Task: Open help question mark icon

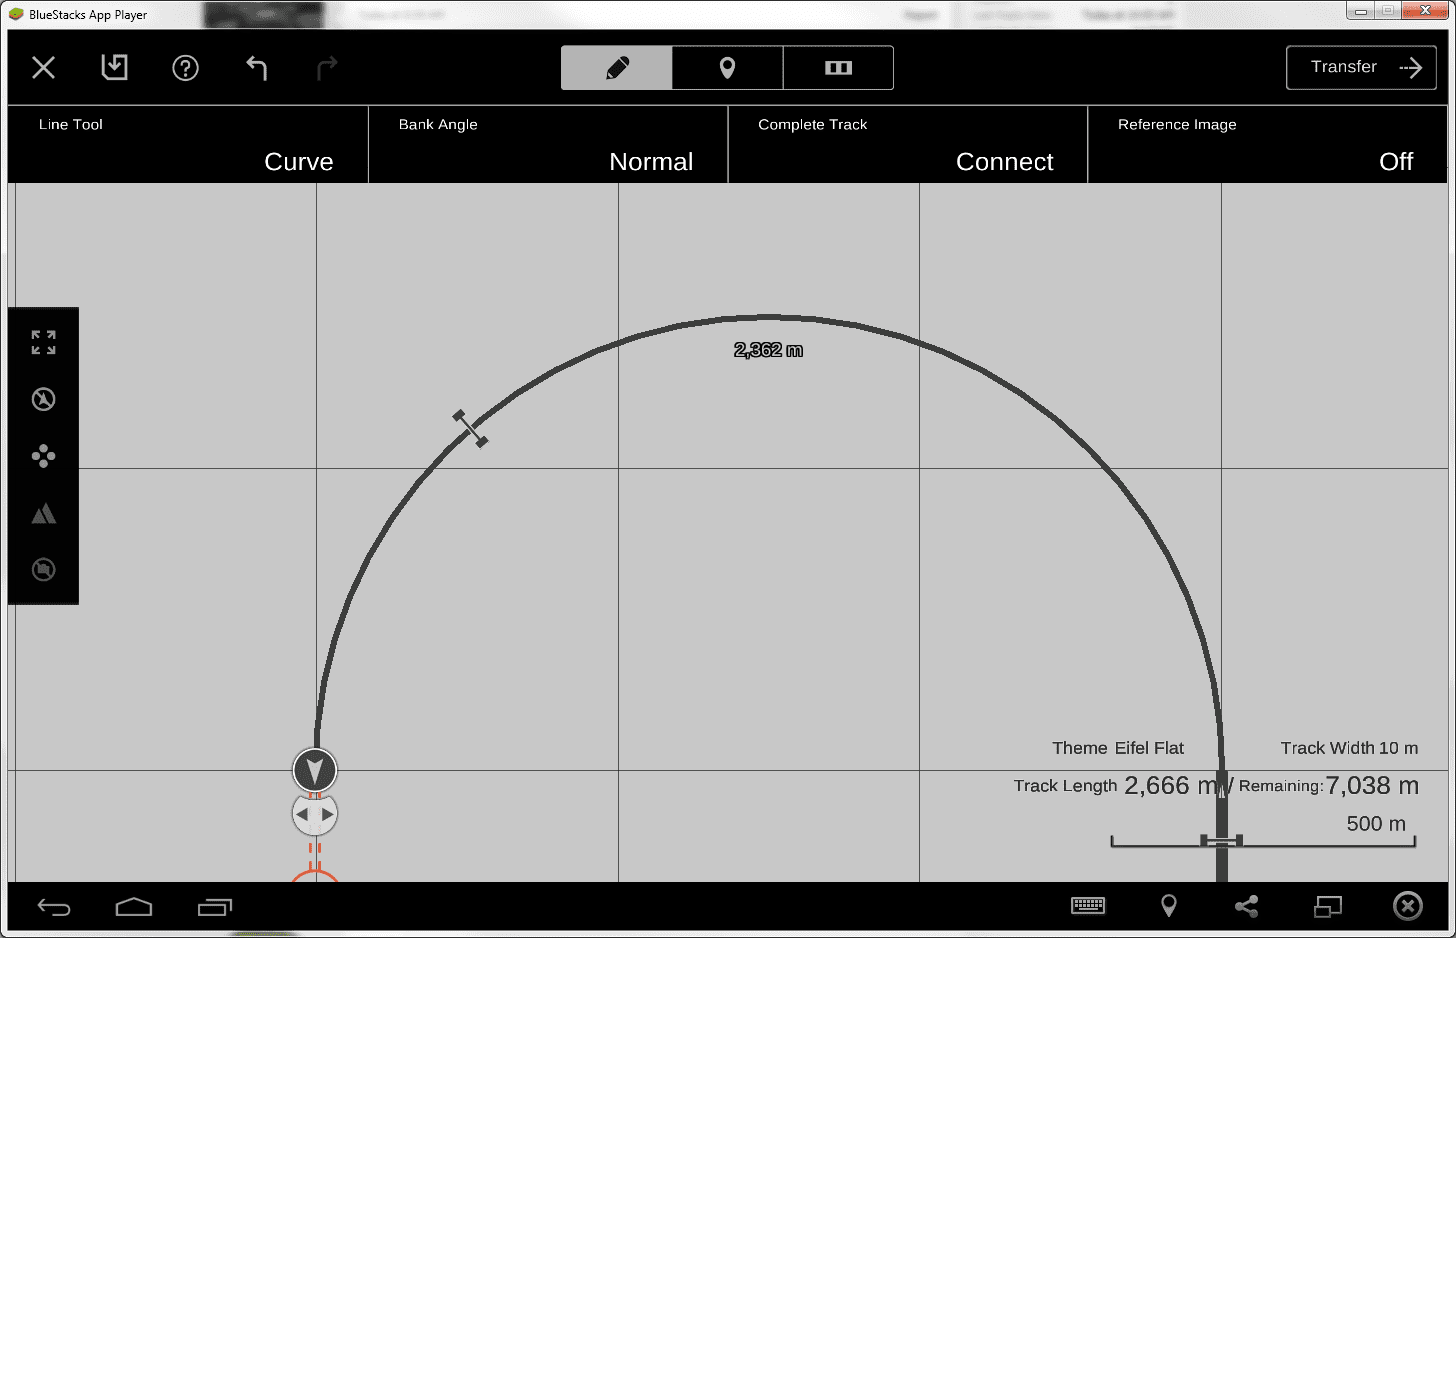Action: tap(186, 68)
